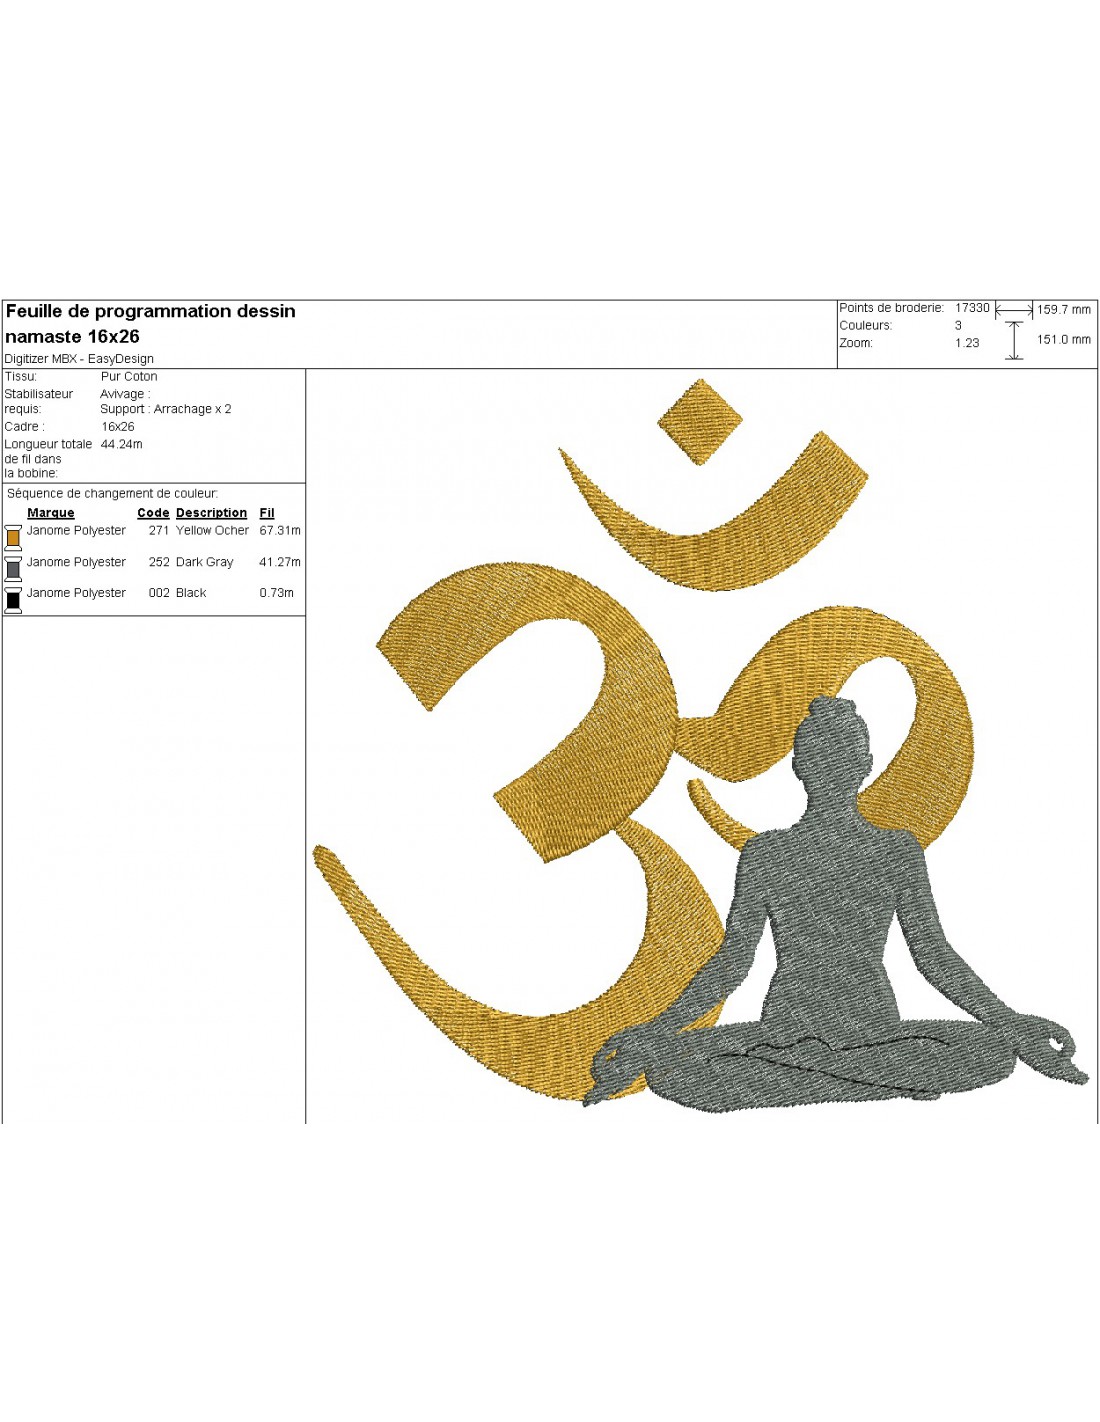Click the height value 151.0 mm
This screenshot has width=1100, height=1422.
click(1064, 340)
